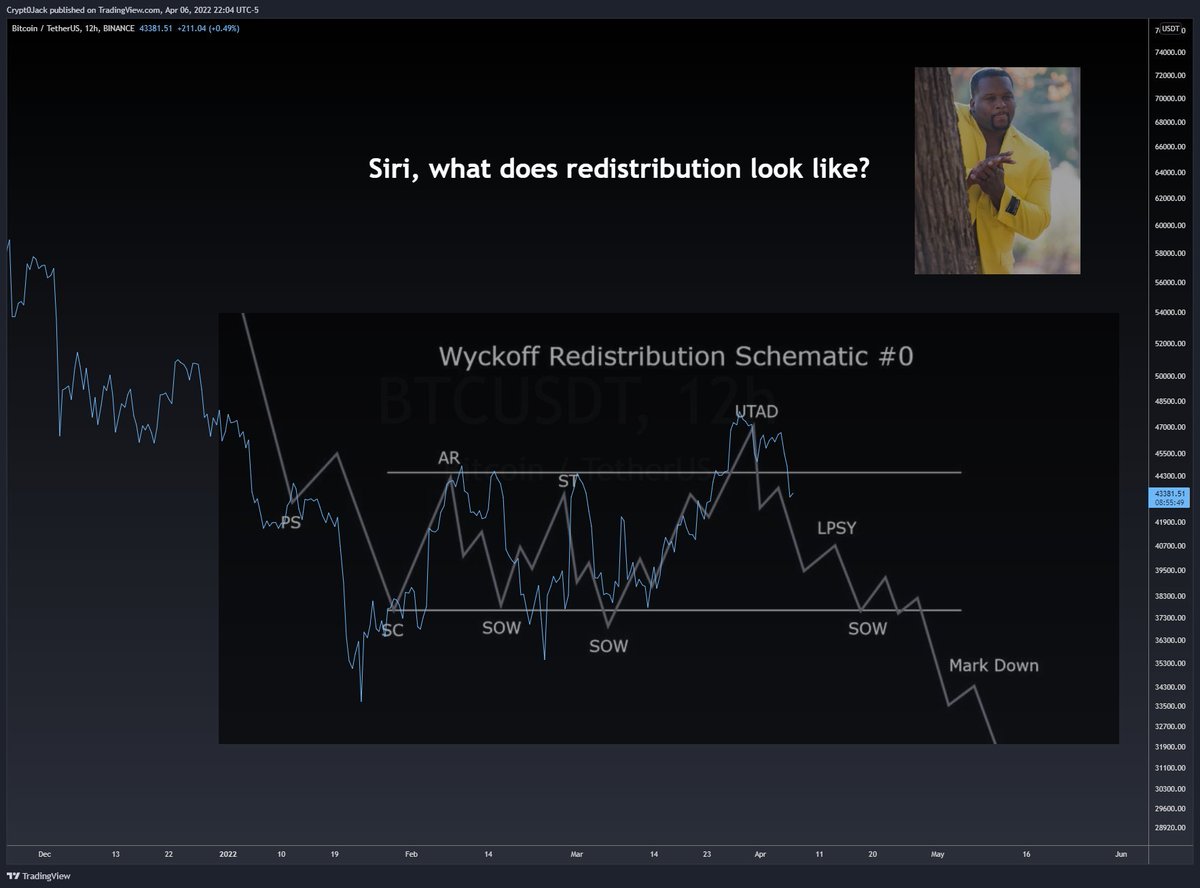1200x888 pixels.
Task: Click the 38300.00 price axis label
Action: point(1170,596)
